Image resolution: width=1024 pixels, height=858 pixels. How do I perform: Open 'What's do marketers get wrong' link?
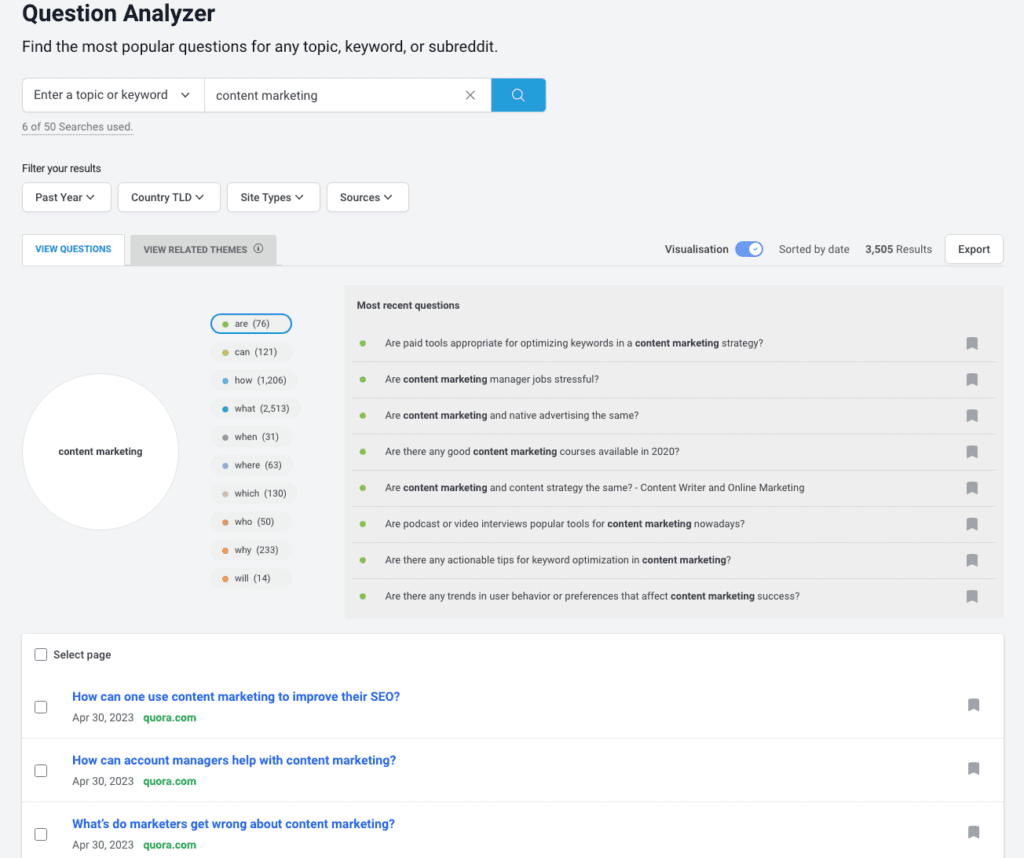point(233,824)
